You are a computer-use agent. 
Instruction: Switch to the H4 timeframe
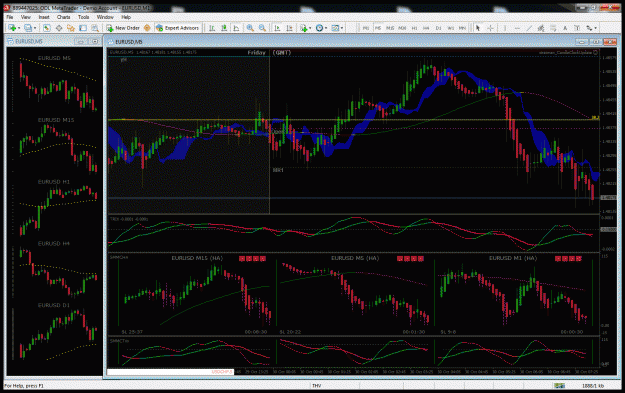pyautogui.click(x=426, y=28)
